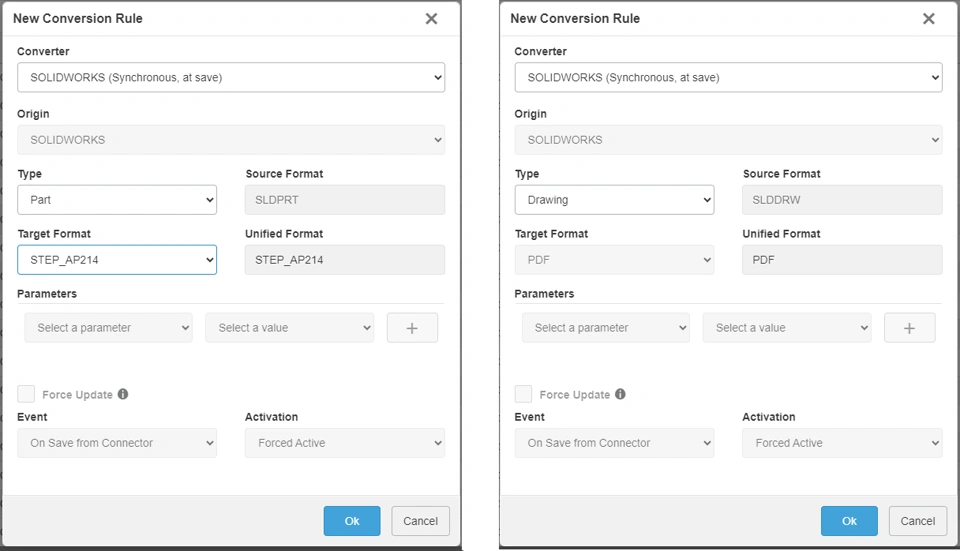Open Converter dropdown in the right dialog
Image resolution: width=960 pixels, height=551 pixels.
pyautogui.click(x=728, y=77)
